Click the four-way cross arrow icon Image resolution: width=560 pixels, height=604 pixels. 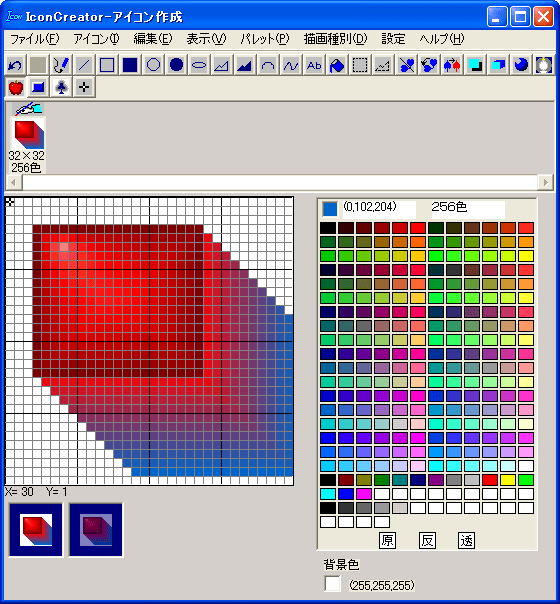pyautogui.click(x=84, y=87)
